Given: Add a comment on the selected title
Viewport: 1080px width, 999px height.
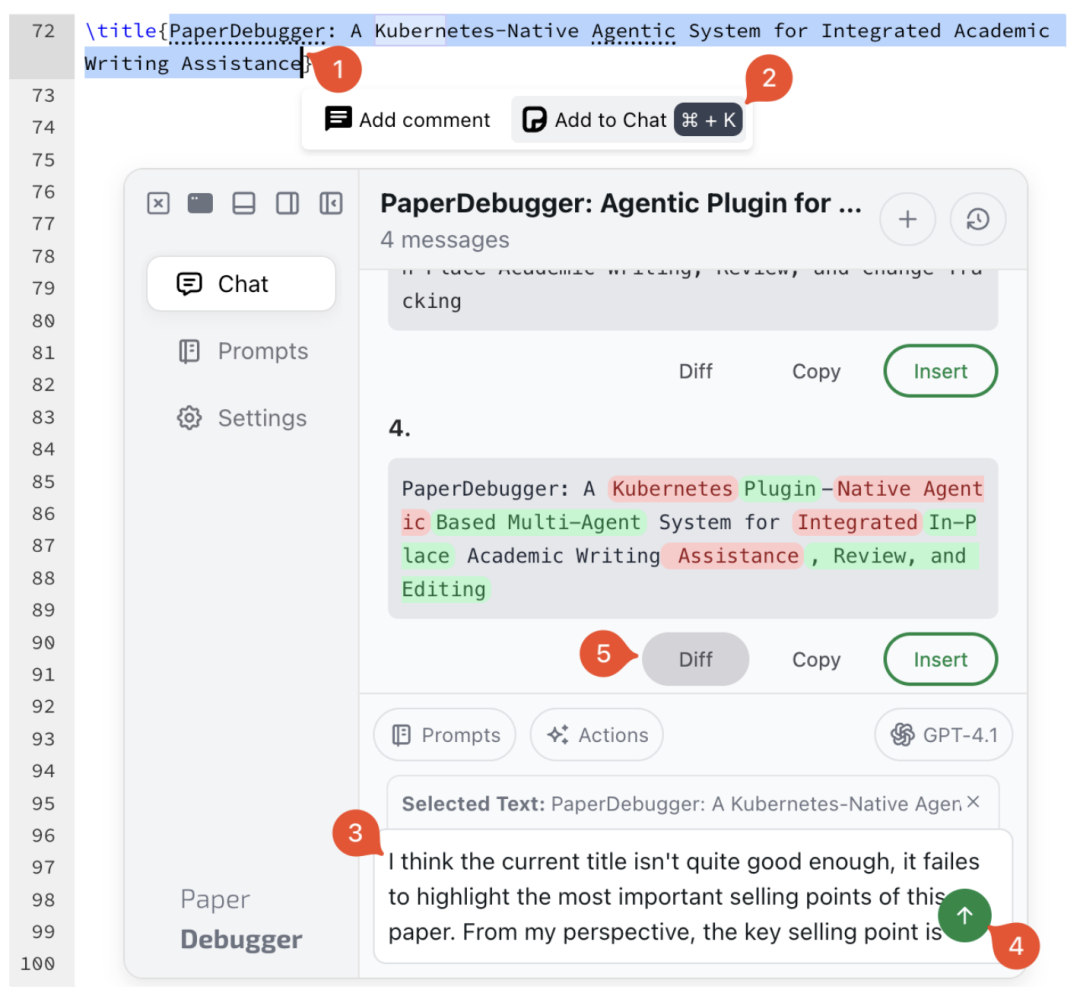Looking at the screenshot, I should 406,119.
